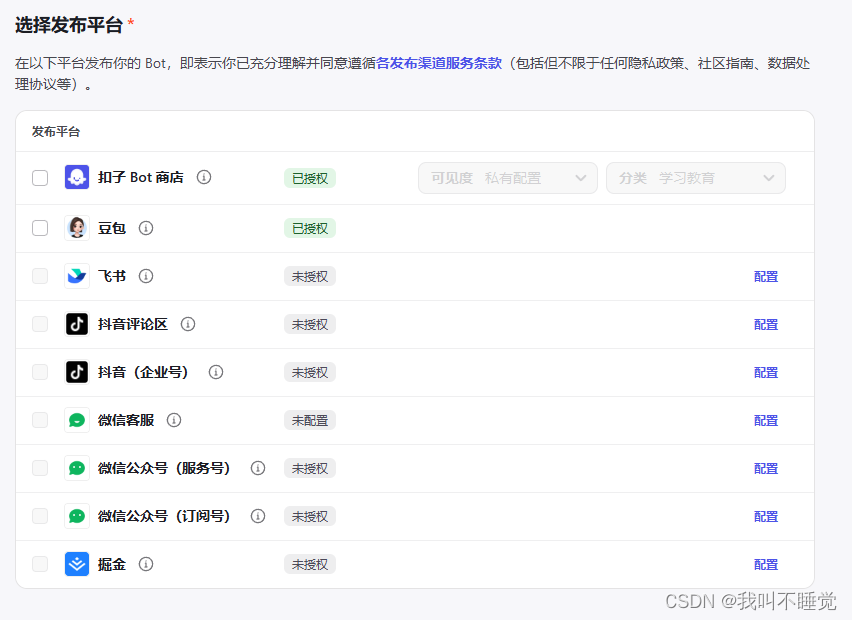Click the 已授权 badge for 豆包
The height and width of the screenshot is (620, 852).
click(310, 228)
